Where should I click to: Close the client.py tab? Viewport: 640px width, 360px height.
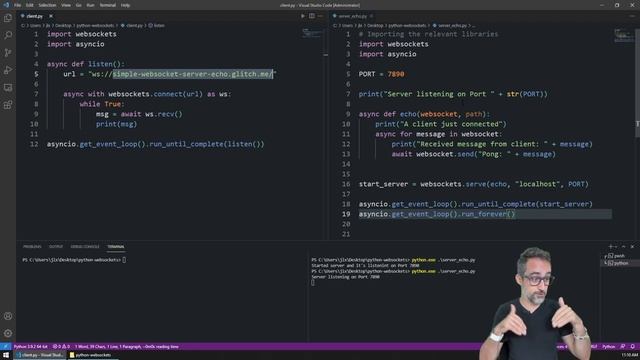tap(51, 16)
